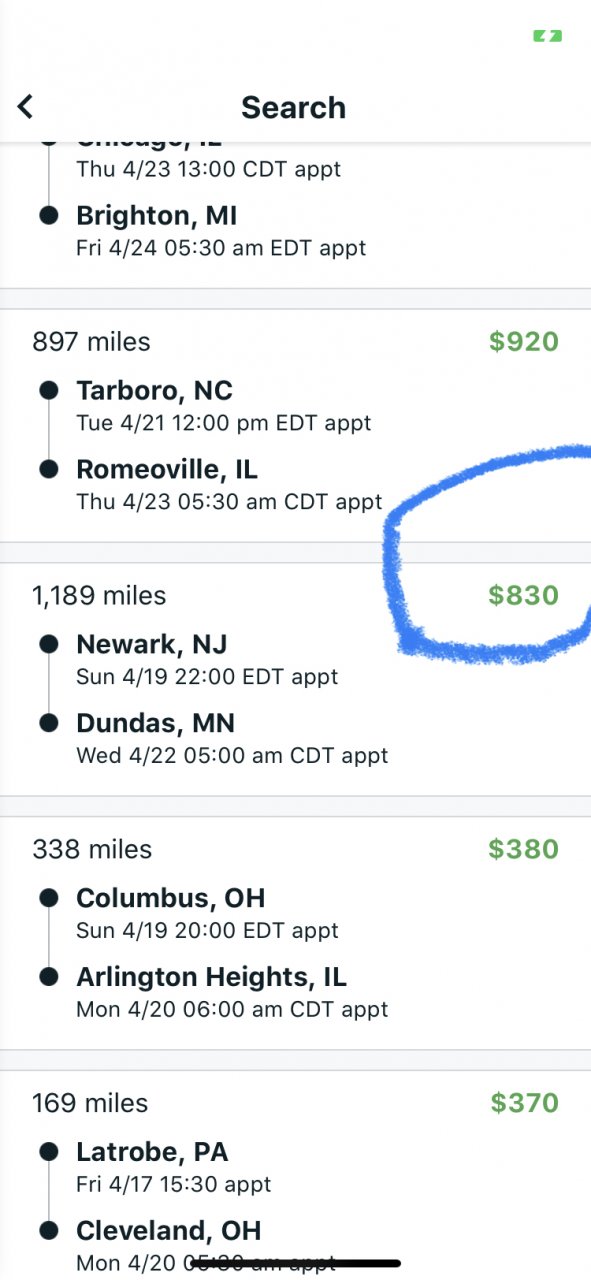Tap the 1,189 miles distance label
The height and width of the screenshot is (1280, 591).
[99, 596]
